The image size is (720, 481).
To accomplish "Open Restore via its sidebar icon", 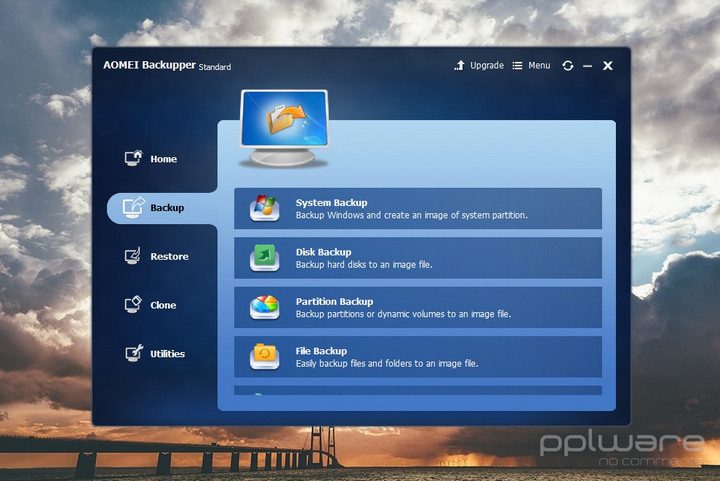I will (x=133, y=257).
